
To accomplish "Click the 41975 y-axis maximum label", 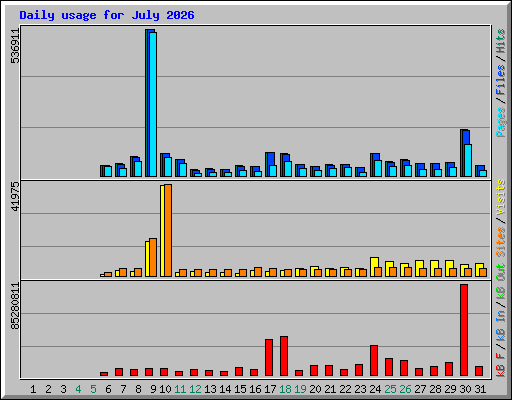I will point(15,197).
